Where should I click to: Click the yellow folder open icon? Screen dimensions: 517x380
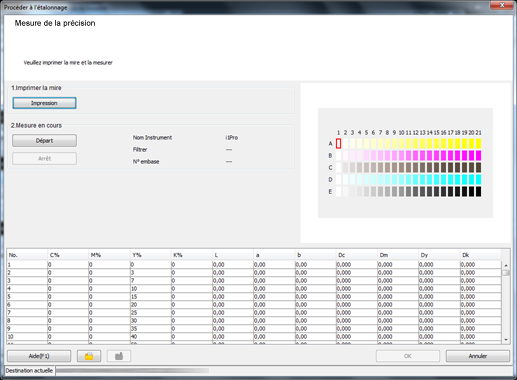(x=89, y=356)
